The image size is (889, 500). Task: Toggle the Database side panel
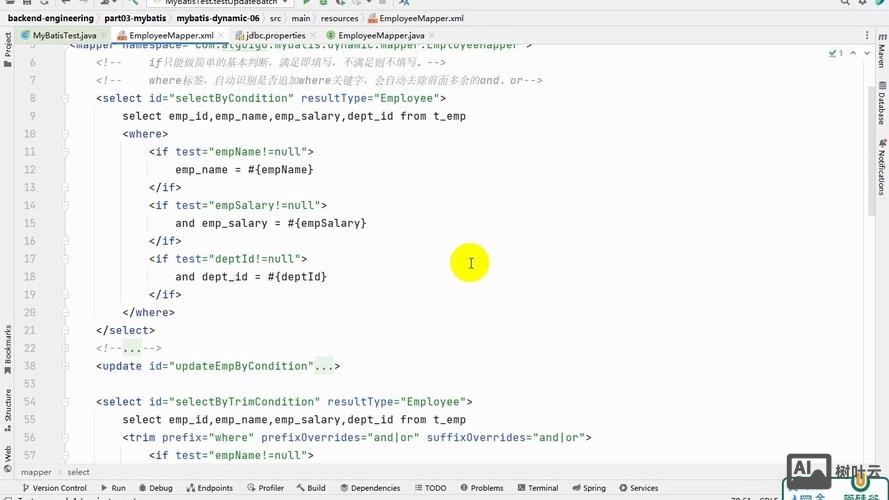coord(881,104)
